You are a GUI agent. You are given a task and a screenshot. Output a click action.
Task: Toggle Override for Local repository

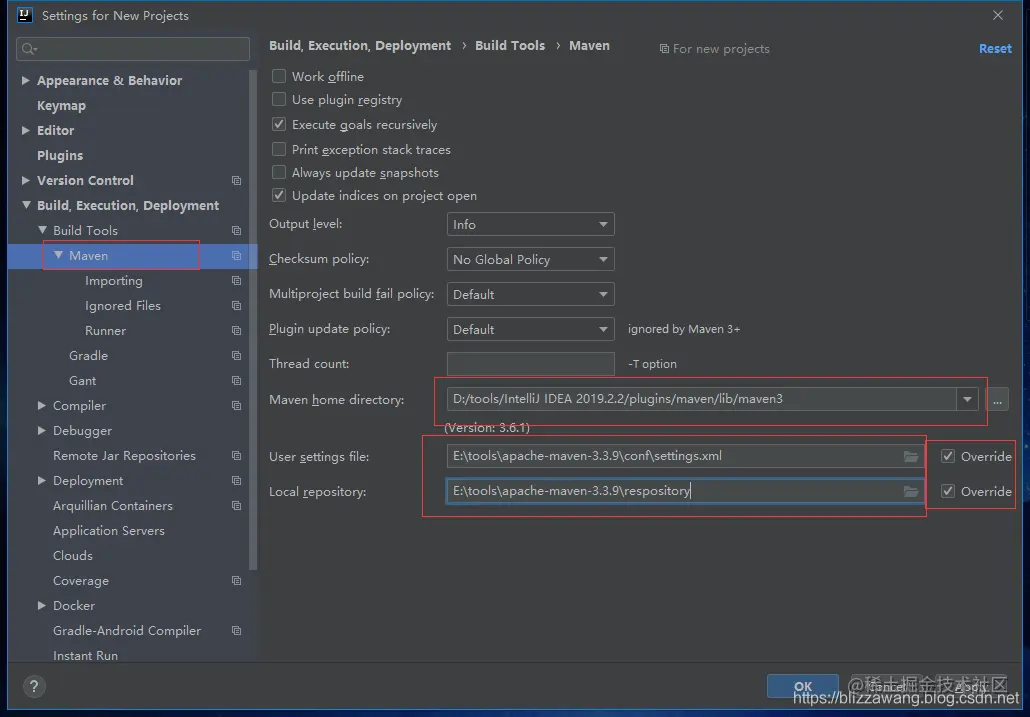948,491
